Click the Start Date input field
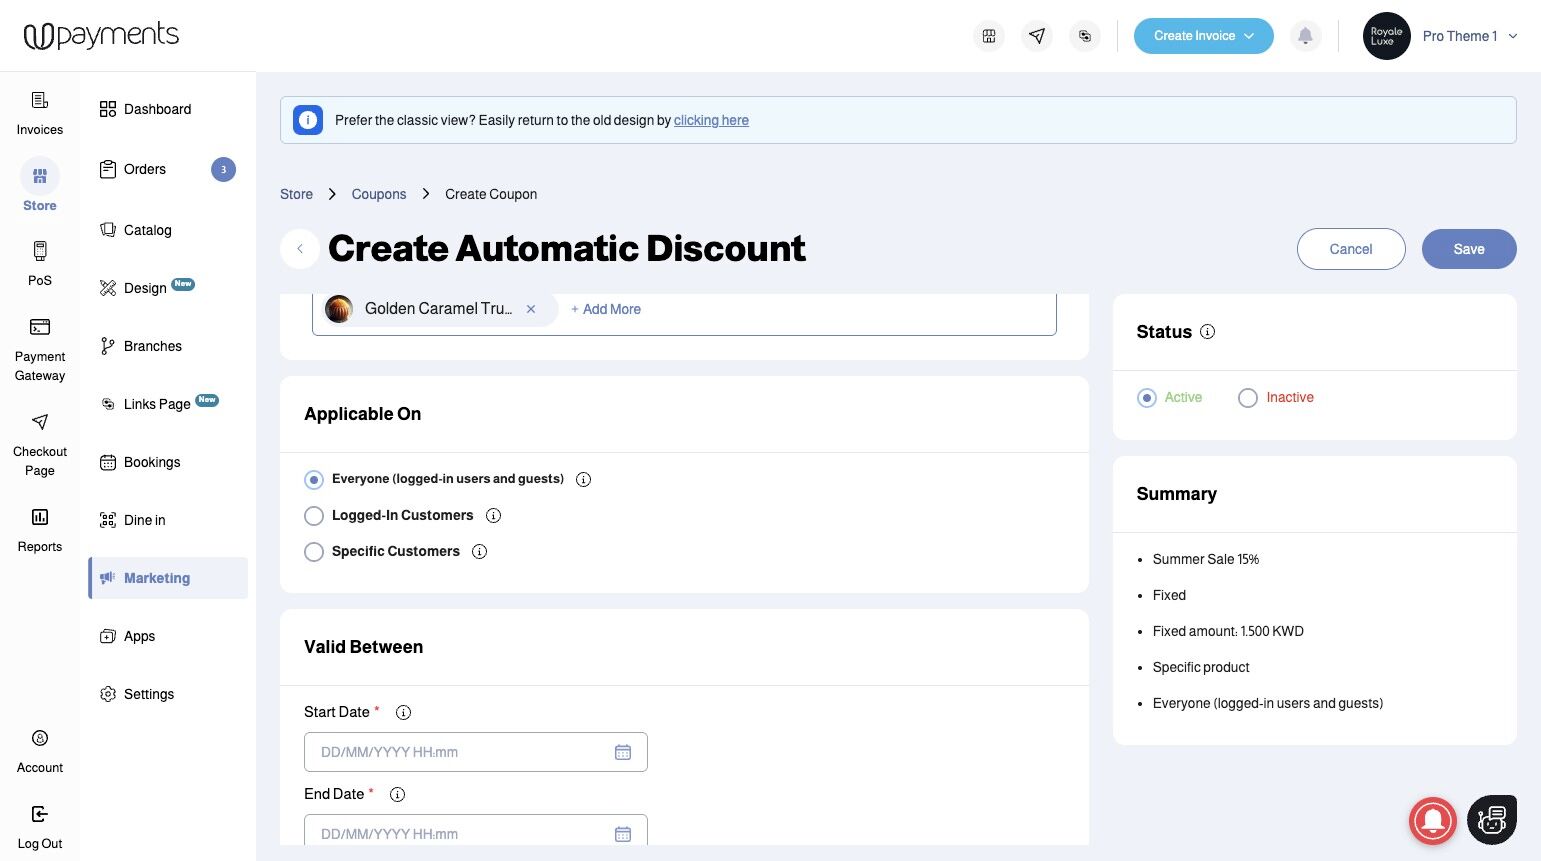 pyautogui.click(x=460, y=752)
